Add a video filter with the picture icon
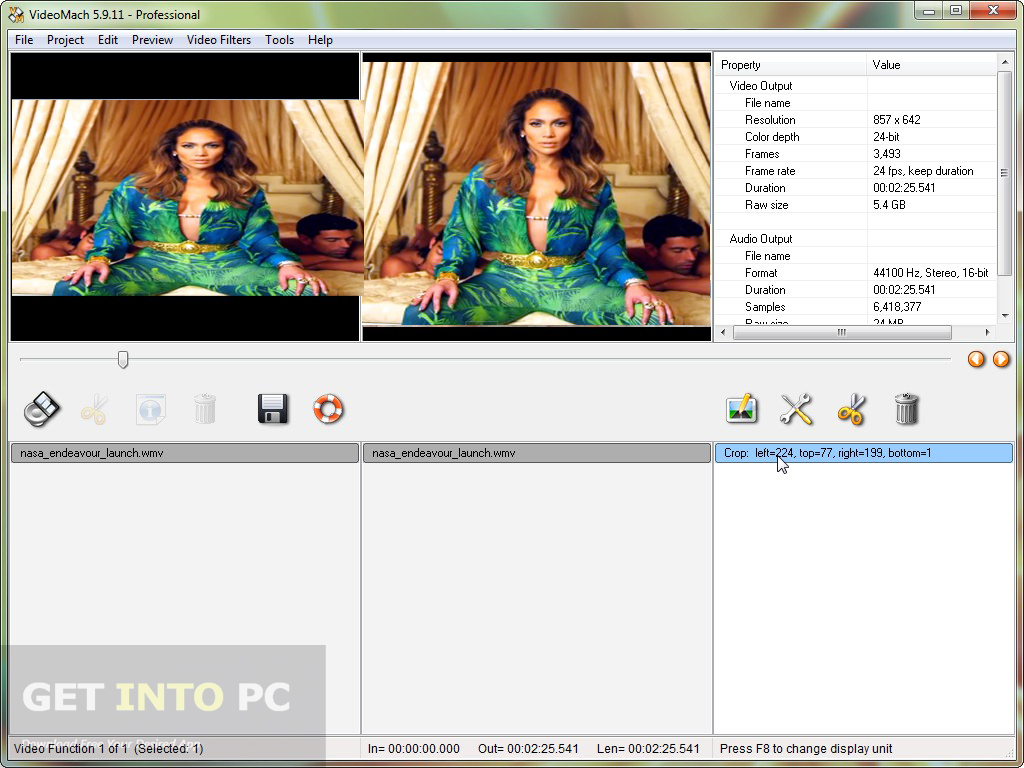This screenshot has height=768, width=1024. point(742,409)
